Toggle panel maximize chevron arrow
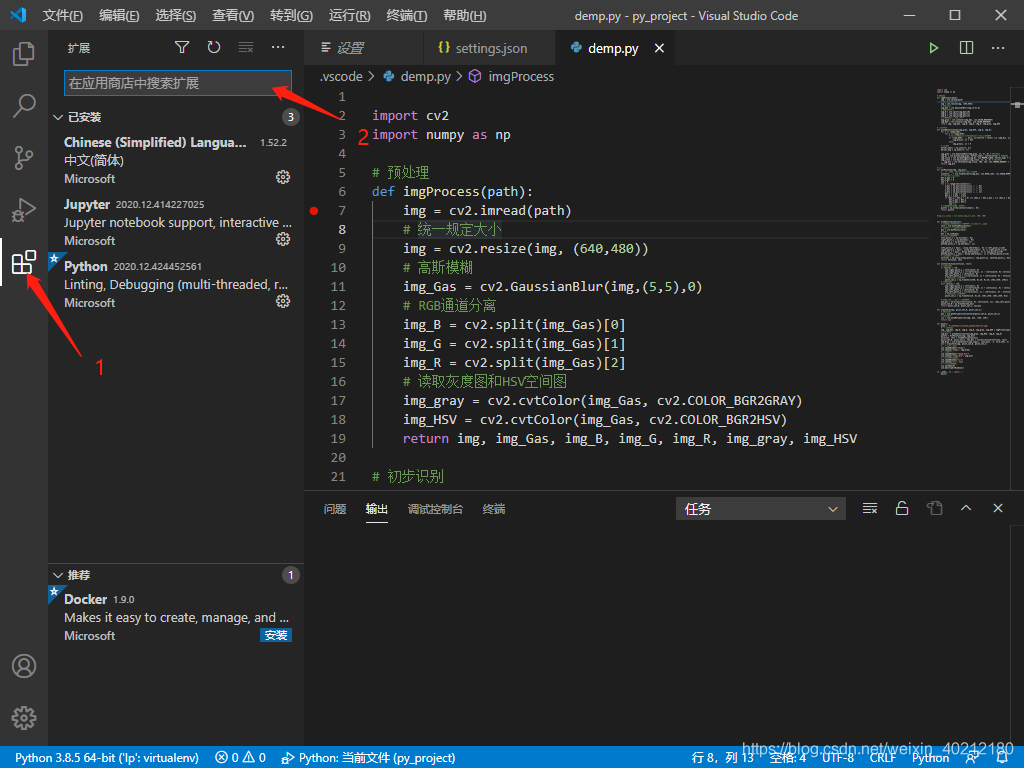Viewport: 1024px width, 768px height. [966, 508]
